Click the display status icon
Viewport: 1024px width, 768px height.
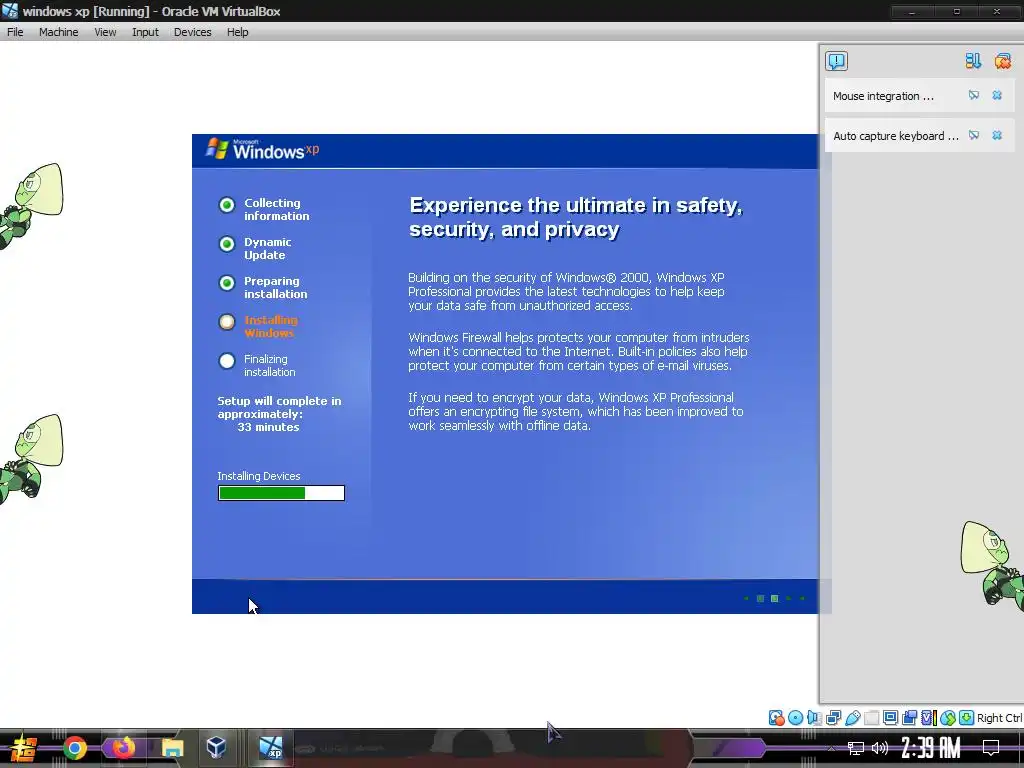tap(890, 718)
